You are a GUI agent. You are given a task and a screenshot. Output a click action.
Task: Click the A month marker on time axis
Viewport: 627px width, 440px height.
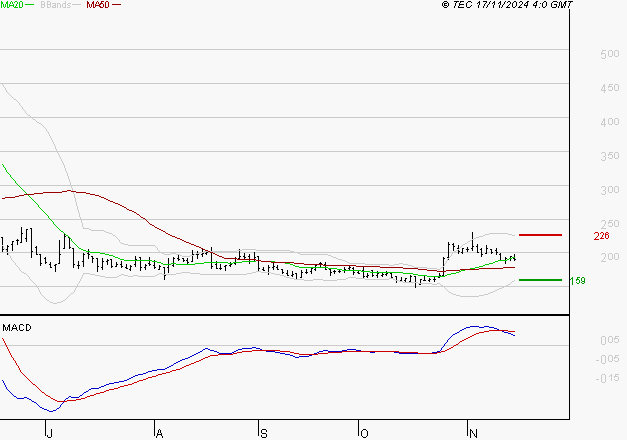157,433
